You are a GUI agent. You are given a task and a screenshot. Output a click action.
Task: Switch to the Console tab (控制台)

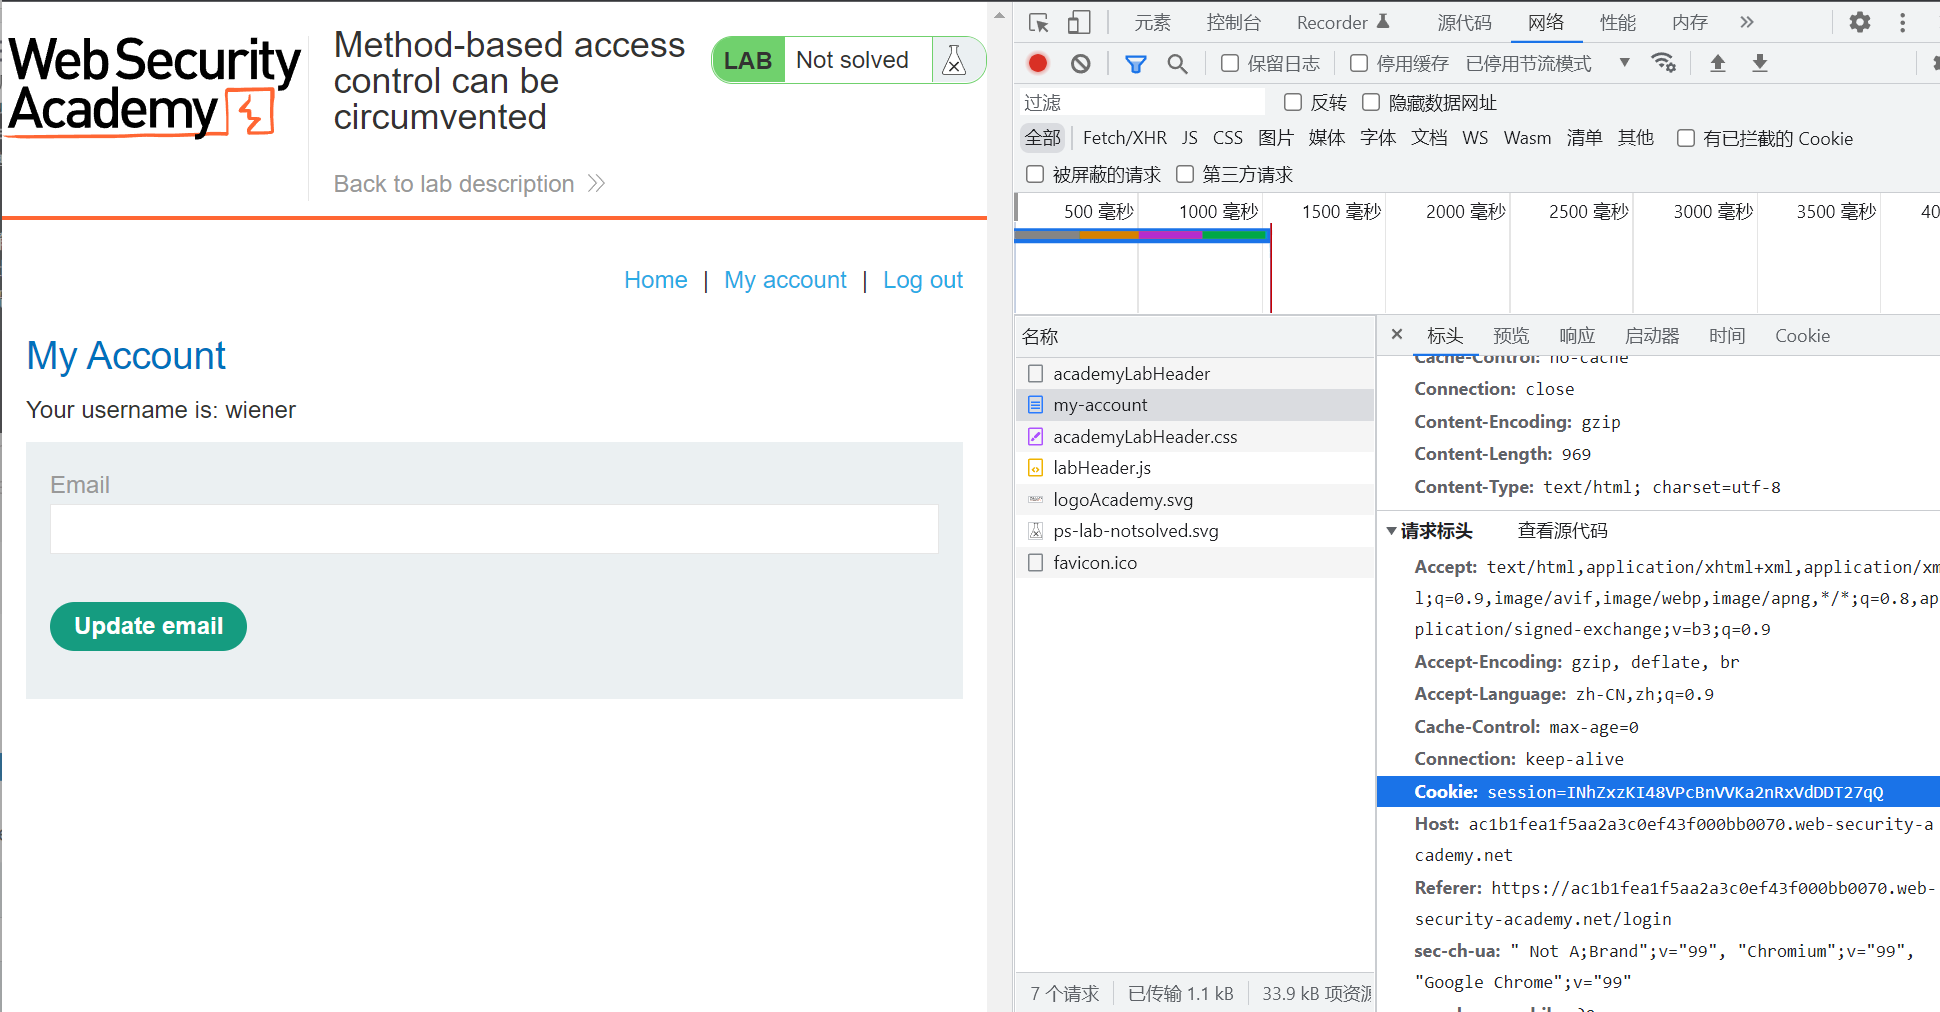coord(1233,22)
